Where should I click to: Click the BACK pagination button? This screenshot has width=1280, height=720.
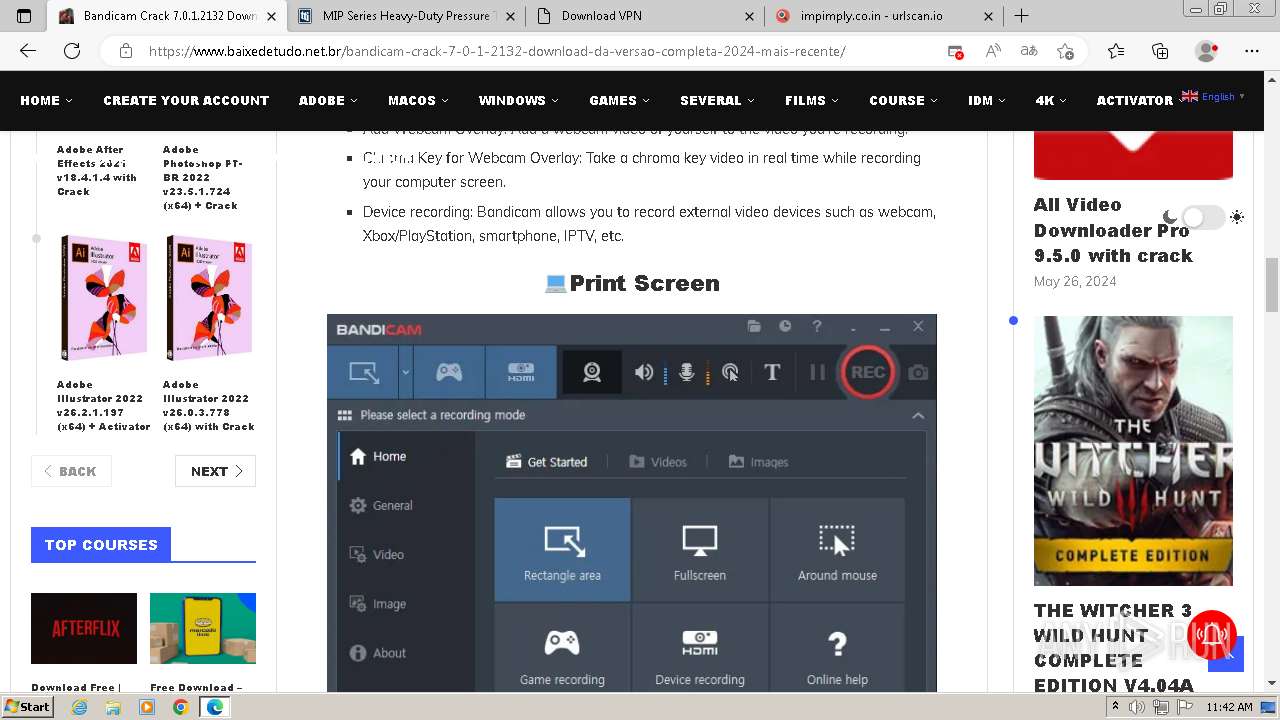click(71, 471)
